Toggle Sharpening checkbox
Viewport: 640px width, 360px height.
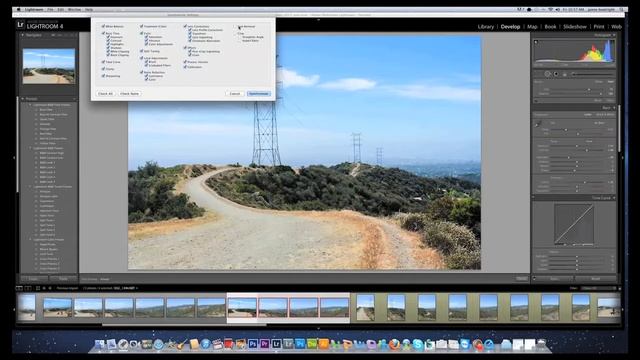(x=103, y=76)
